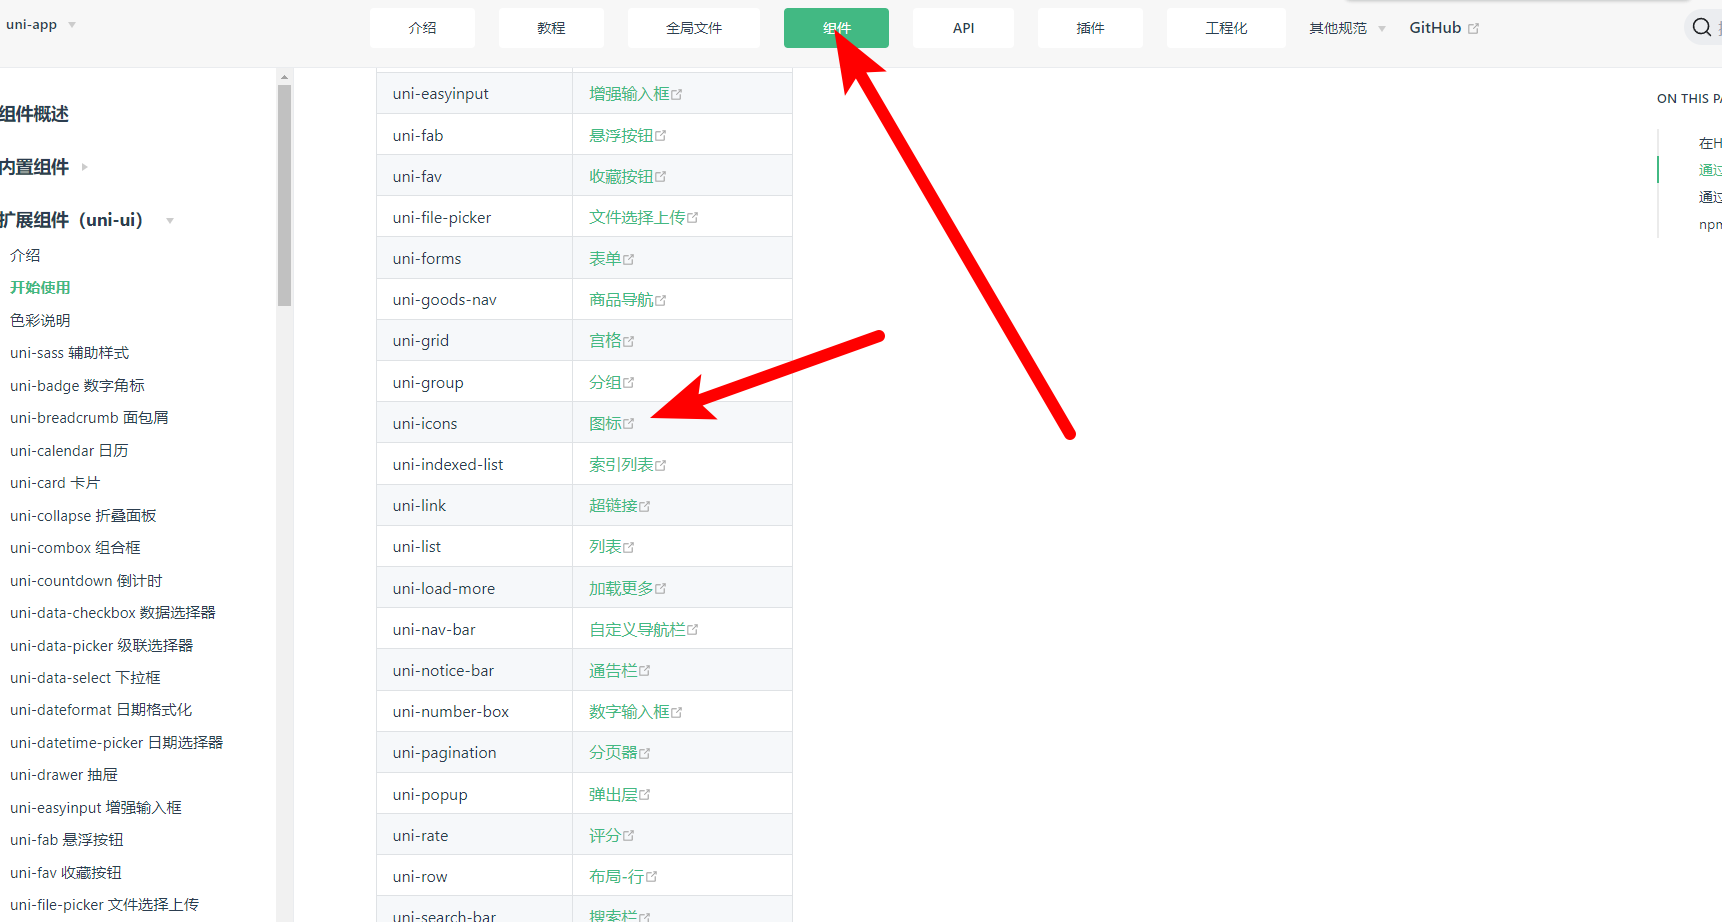The width and height of the screenshot is (1722, 922).
Task: Open uni-fab 悬浮按钮 sidebar item
Action: pyautogui.click(x=67, y=839)
